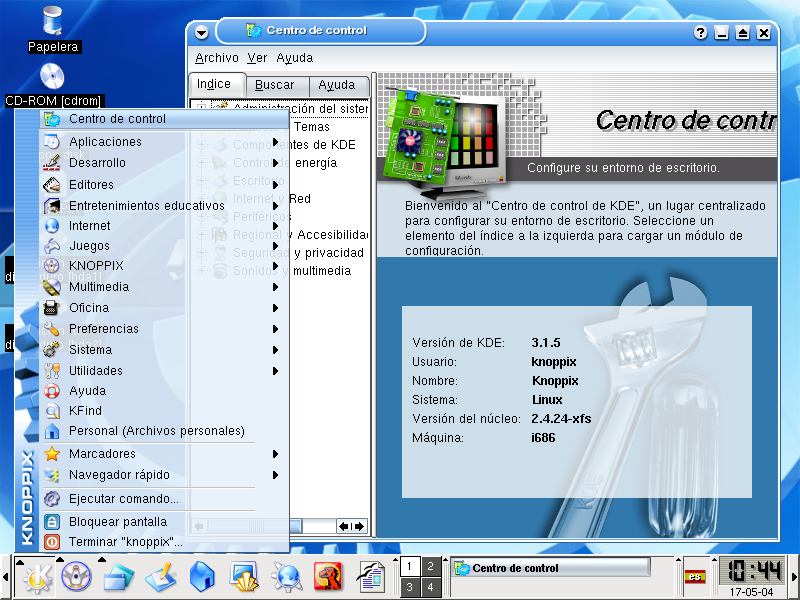The width and height of the screenshot is (800, 600).
Task: Click the machine value "i686"
Action: pyautogui.click(x=543, y=438)
